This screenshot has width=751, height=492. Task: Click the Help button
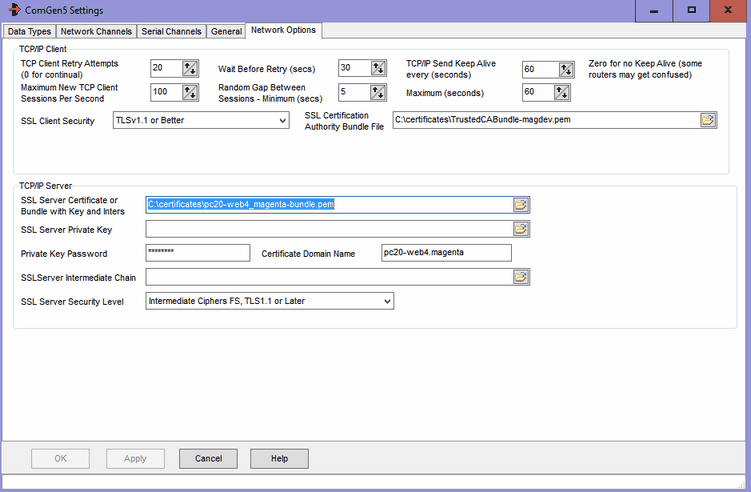[279, 458]
